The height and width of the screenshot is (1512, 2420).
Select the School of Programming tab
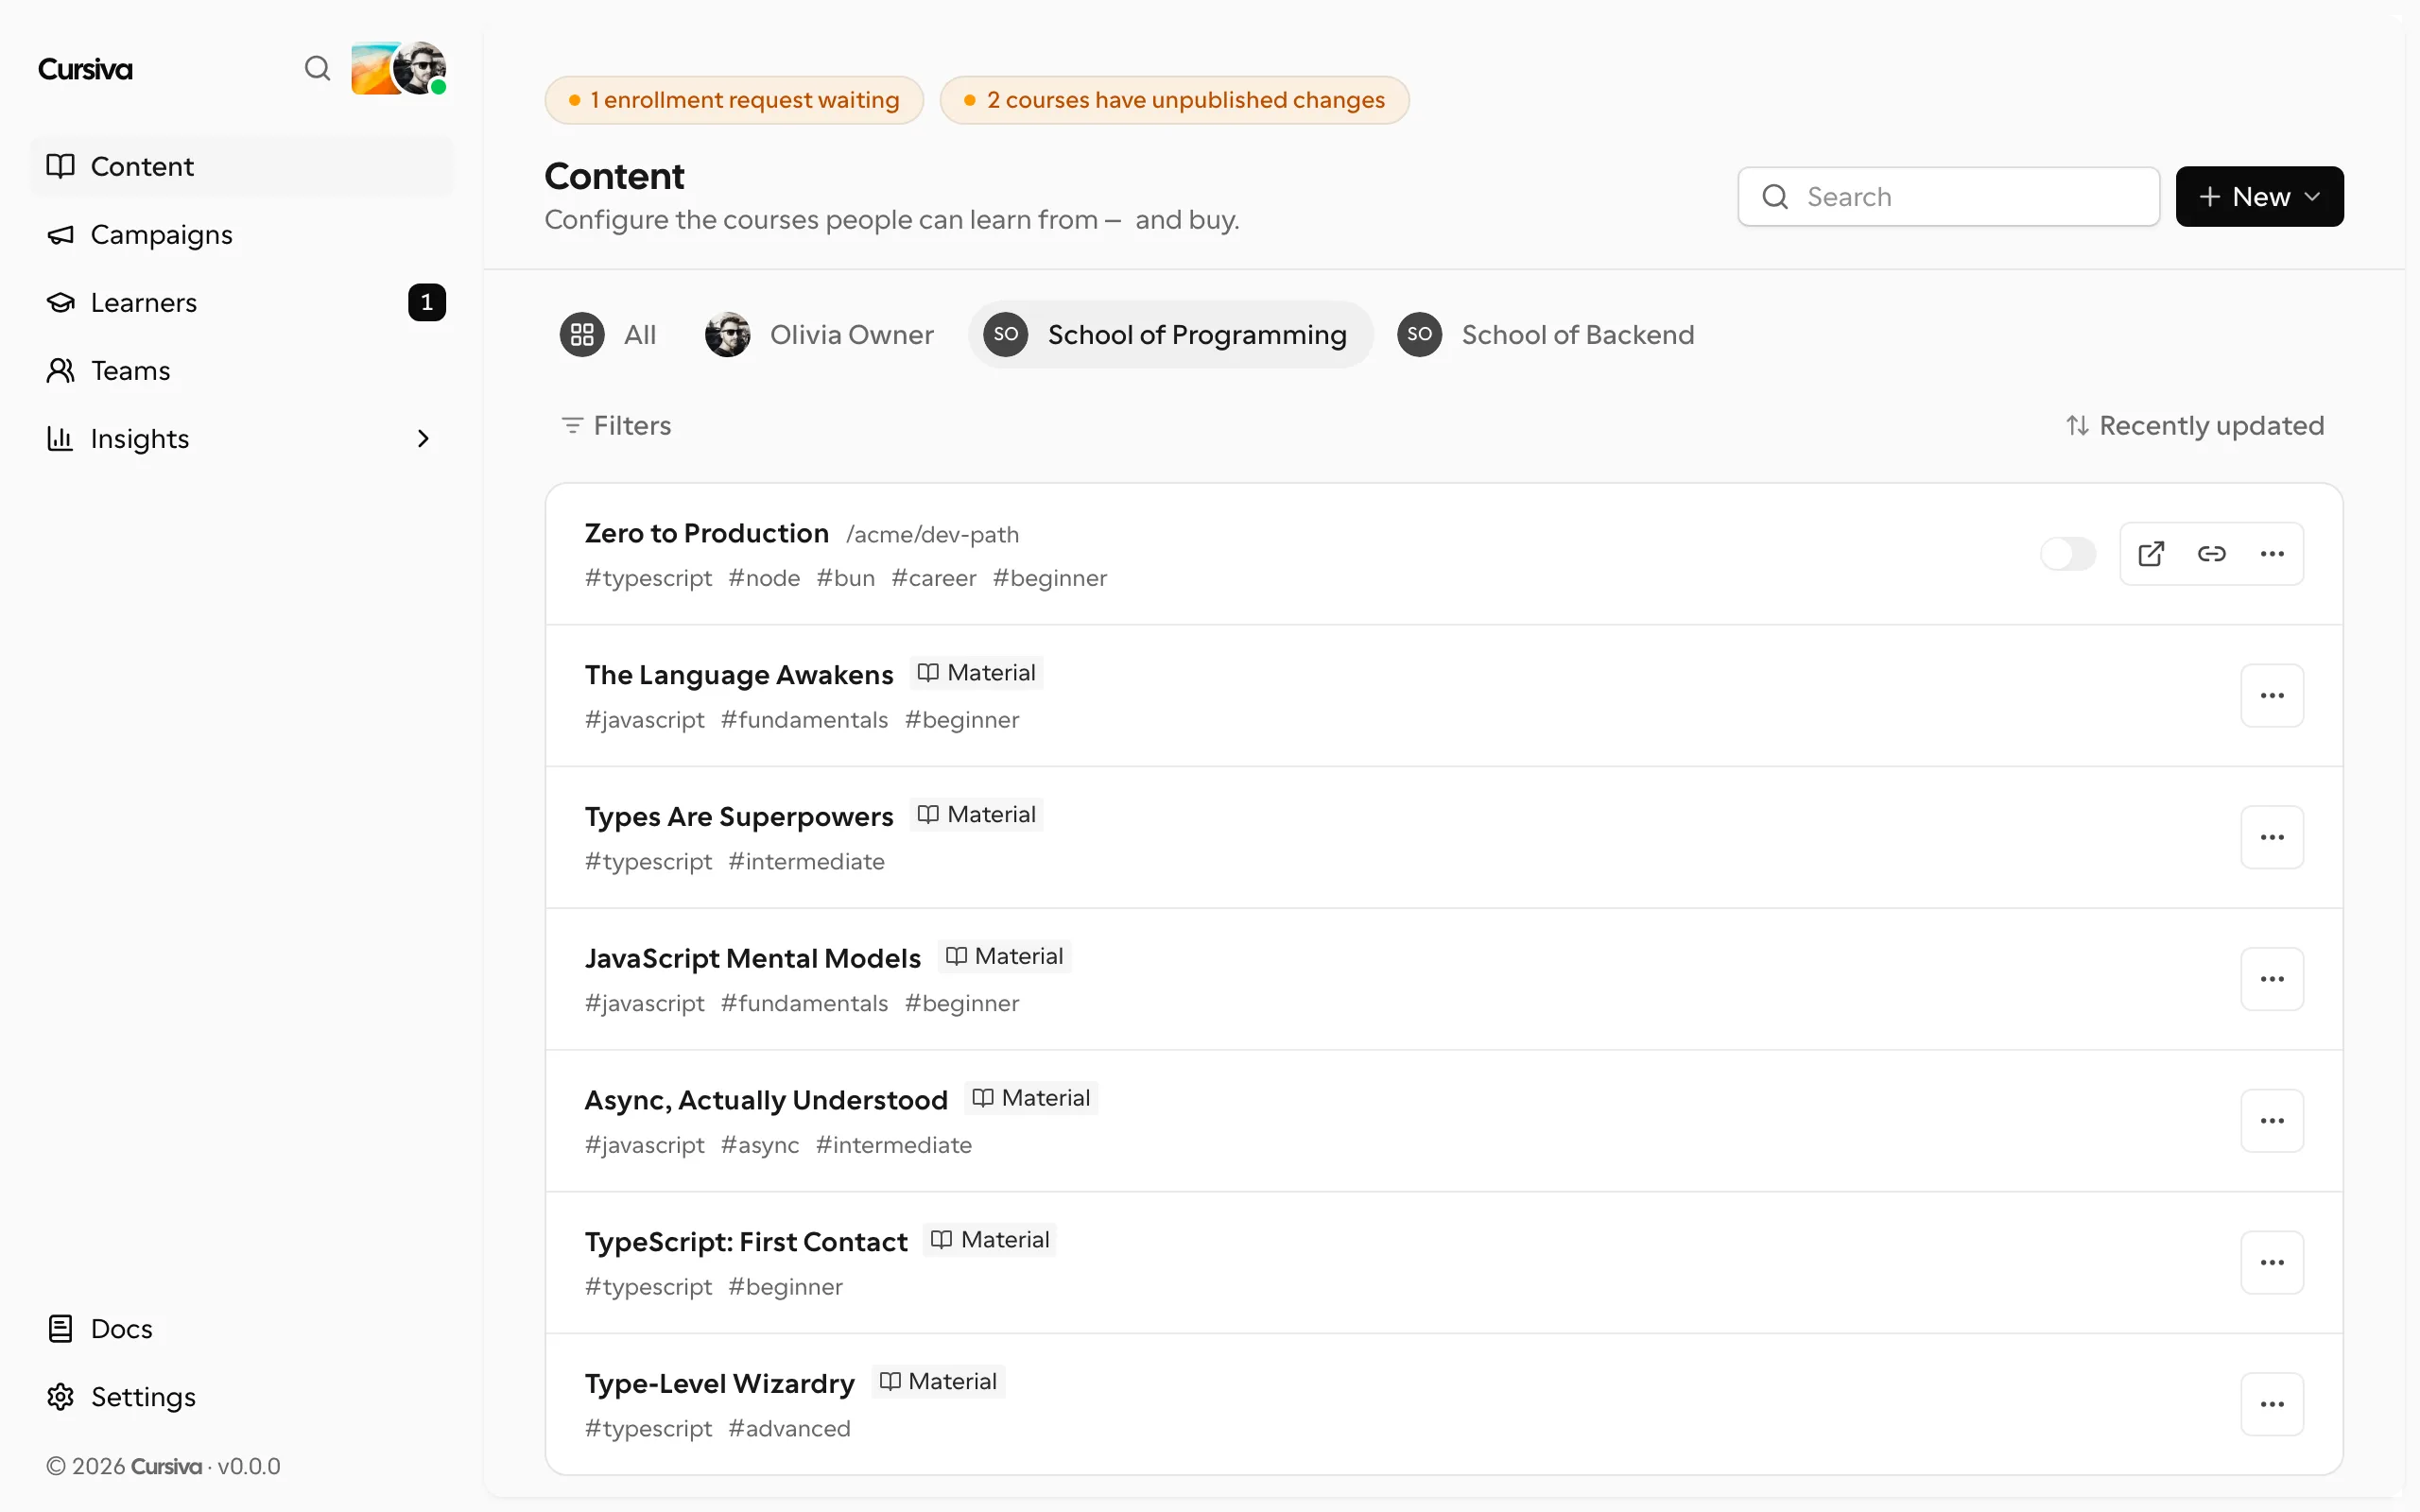pyautogui.click(x=1170, y=334)
